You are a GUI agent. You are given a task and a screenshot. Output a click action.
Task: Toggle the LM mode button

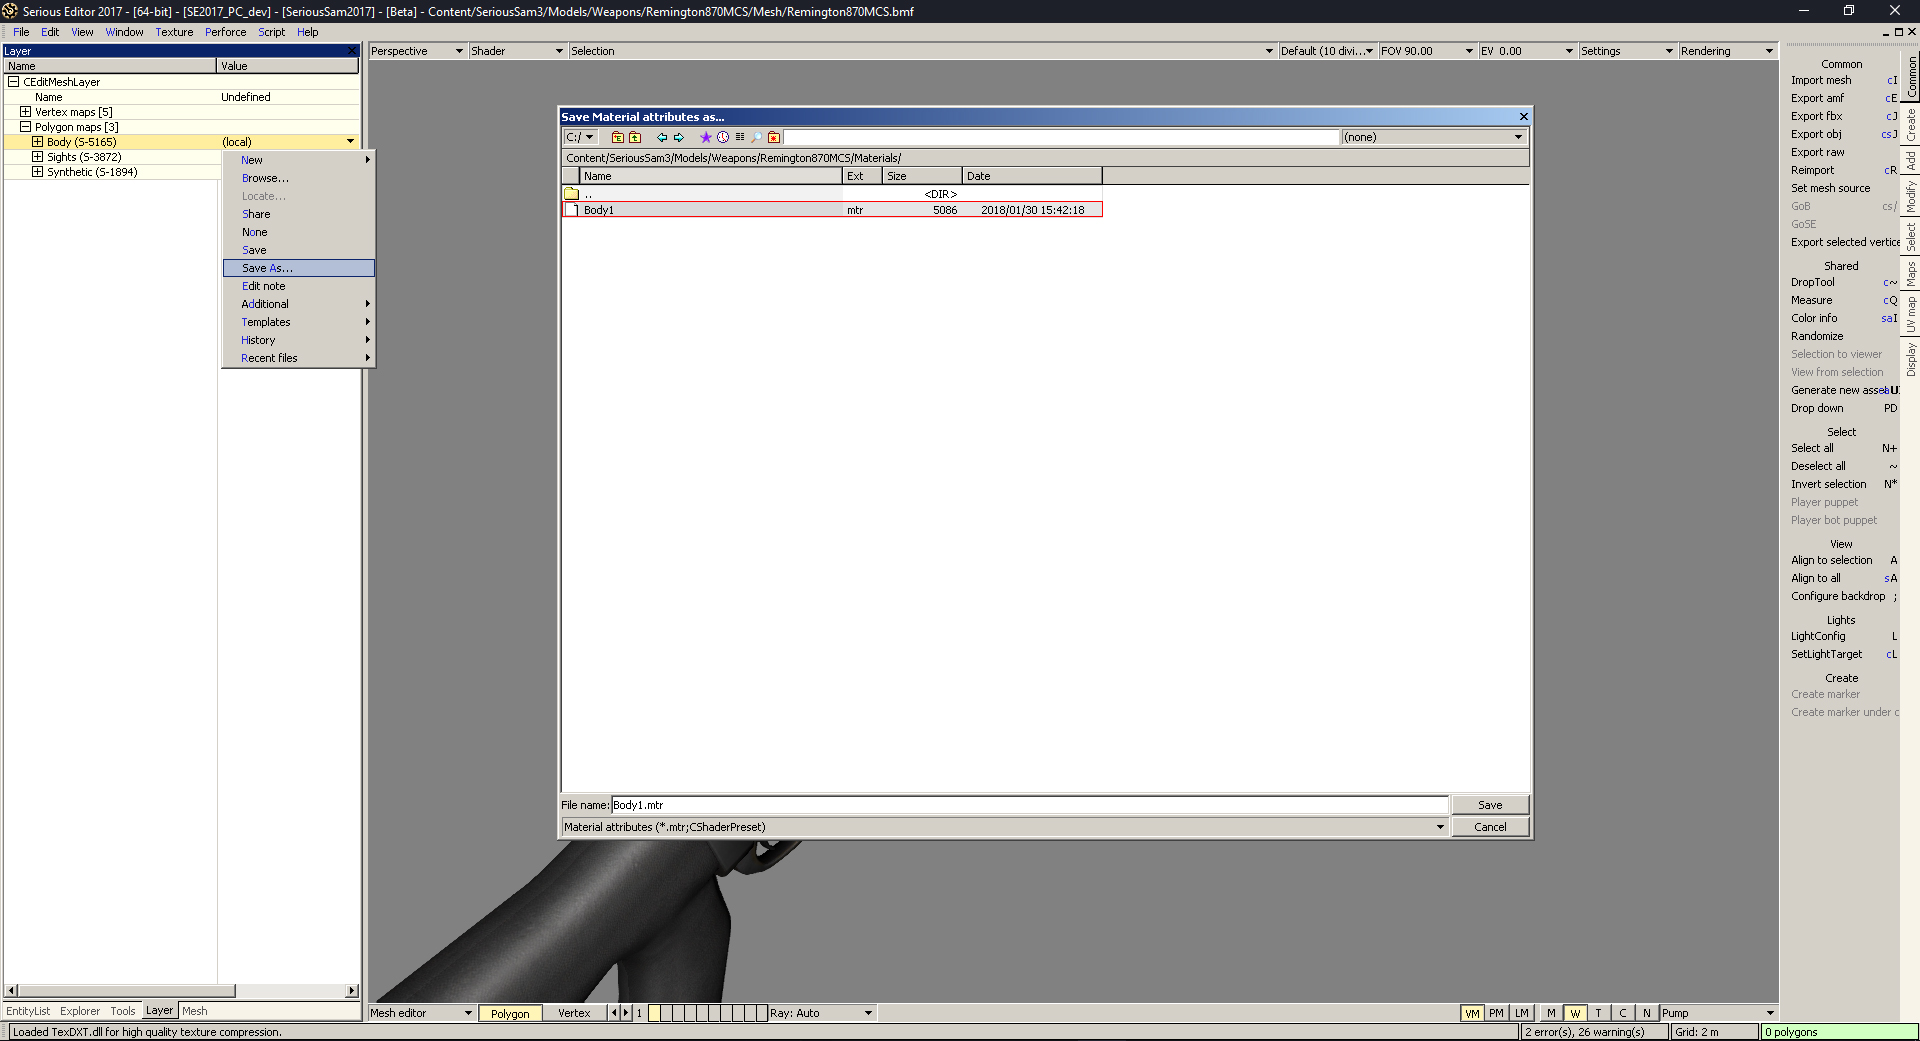(x=1521, y=1013)
